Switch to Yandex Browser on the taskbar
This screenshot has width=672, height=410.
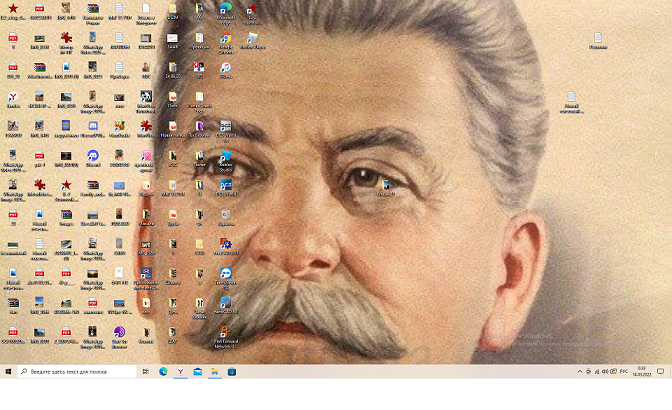tap(180, 371)
